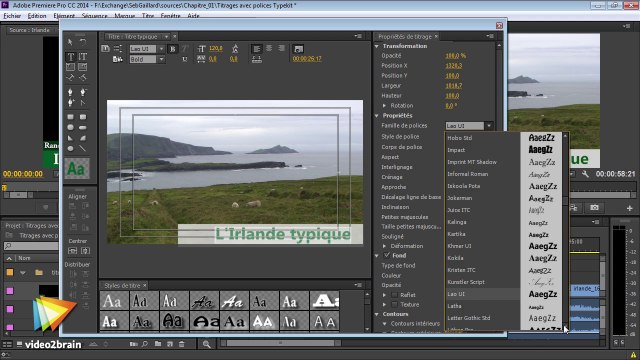Select the Selection arrow tool in title tools
The image size is (640, 360).
click(x=70, y=42)
